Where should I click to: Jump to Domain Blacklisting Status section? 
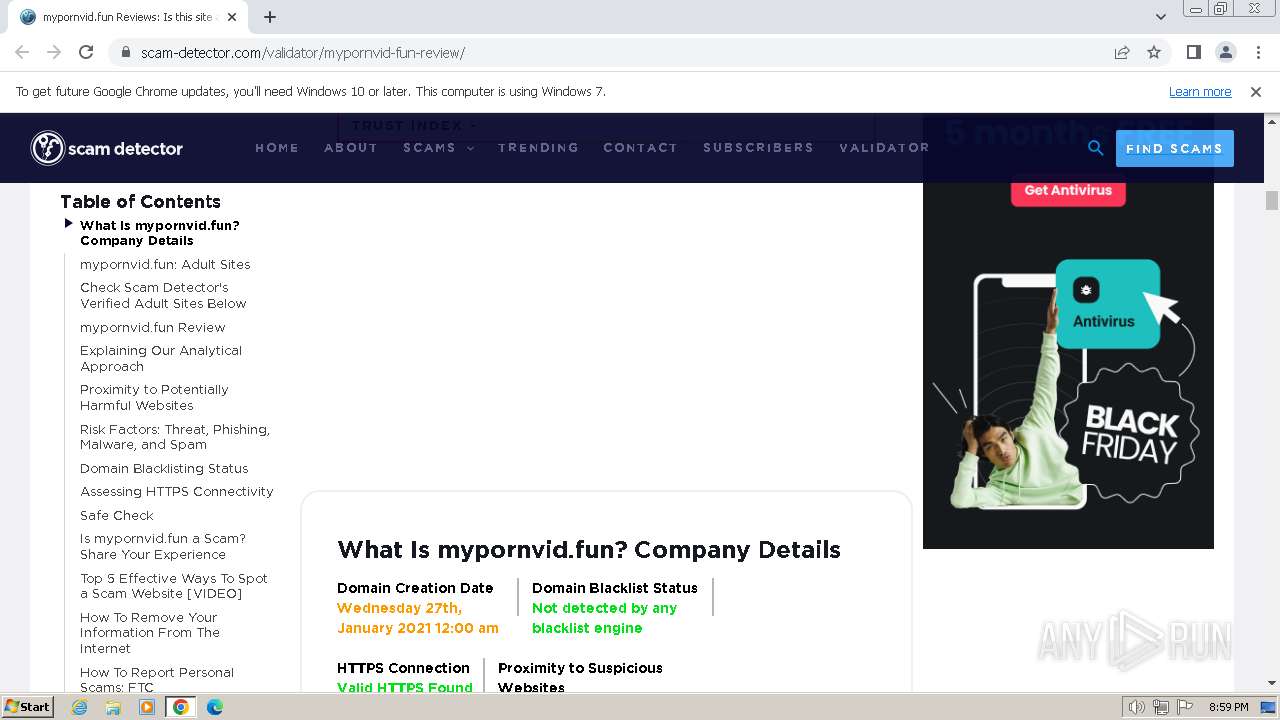click(x=164, y=468)
